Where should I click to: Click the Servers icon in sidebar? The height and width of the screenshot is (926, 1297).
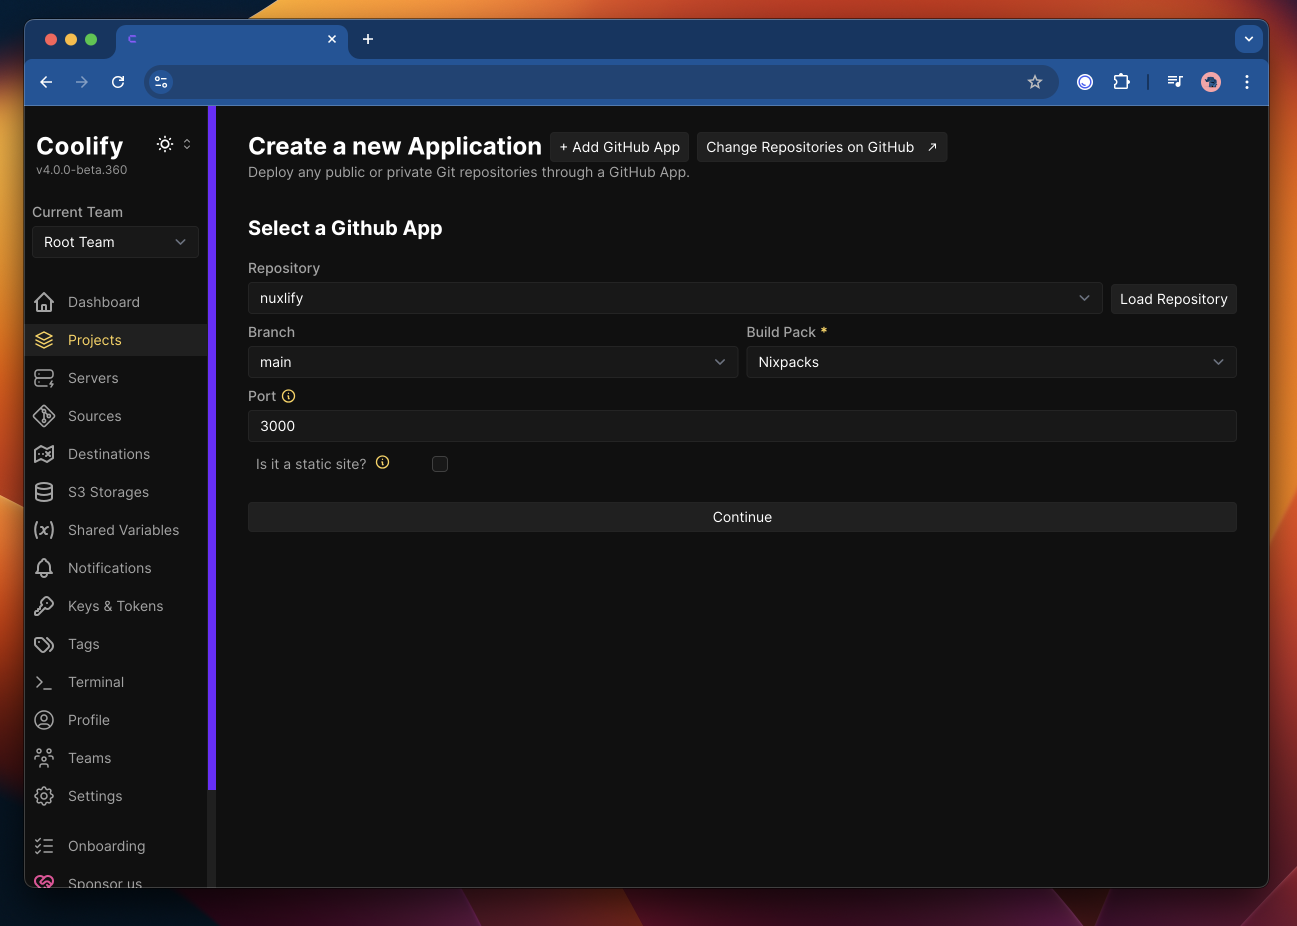tap(44, 378)
